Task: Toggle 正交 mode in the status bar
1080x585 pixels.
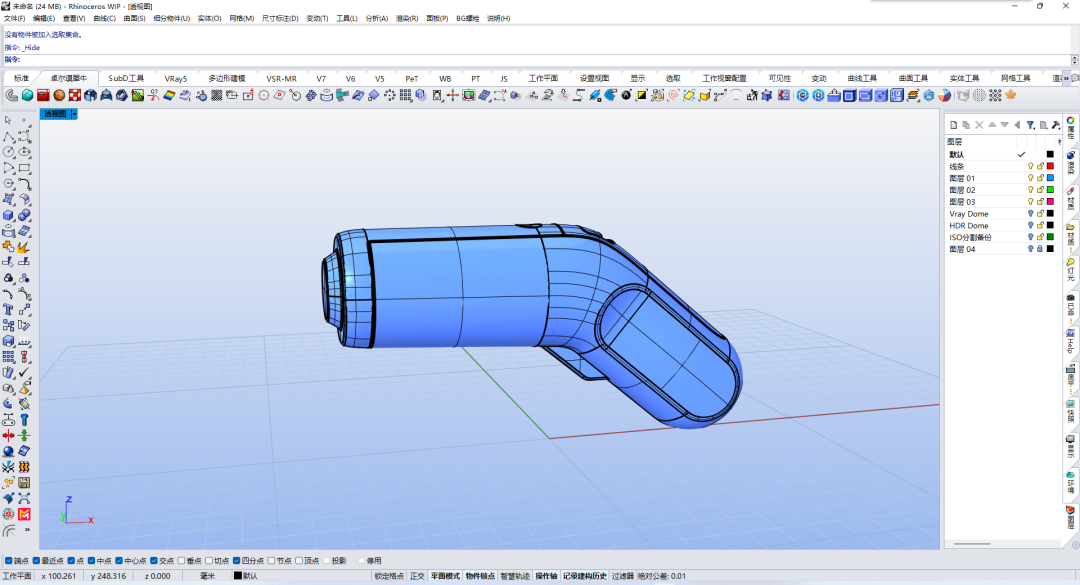Action: coord(417,576)
